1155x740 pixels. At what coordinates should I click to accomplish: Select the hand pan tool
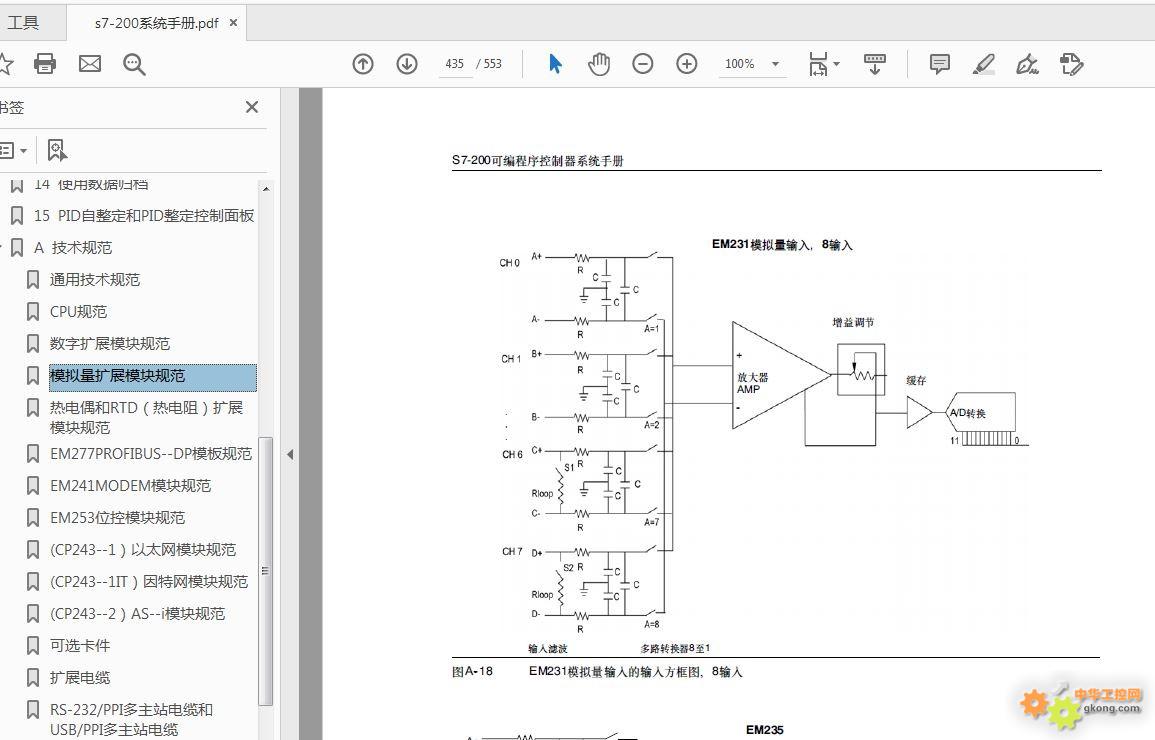[599, 64]
